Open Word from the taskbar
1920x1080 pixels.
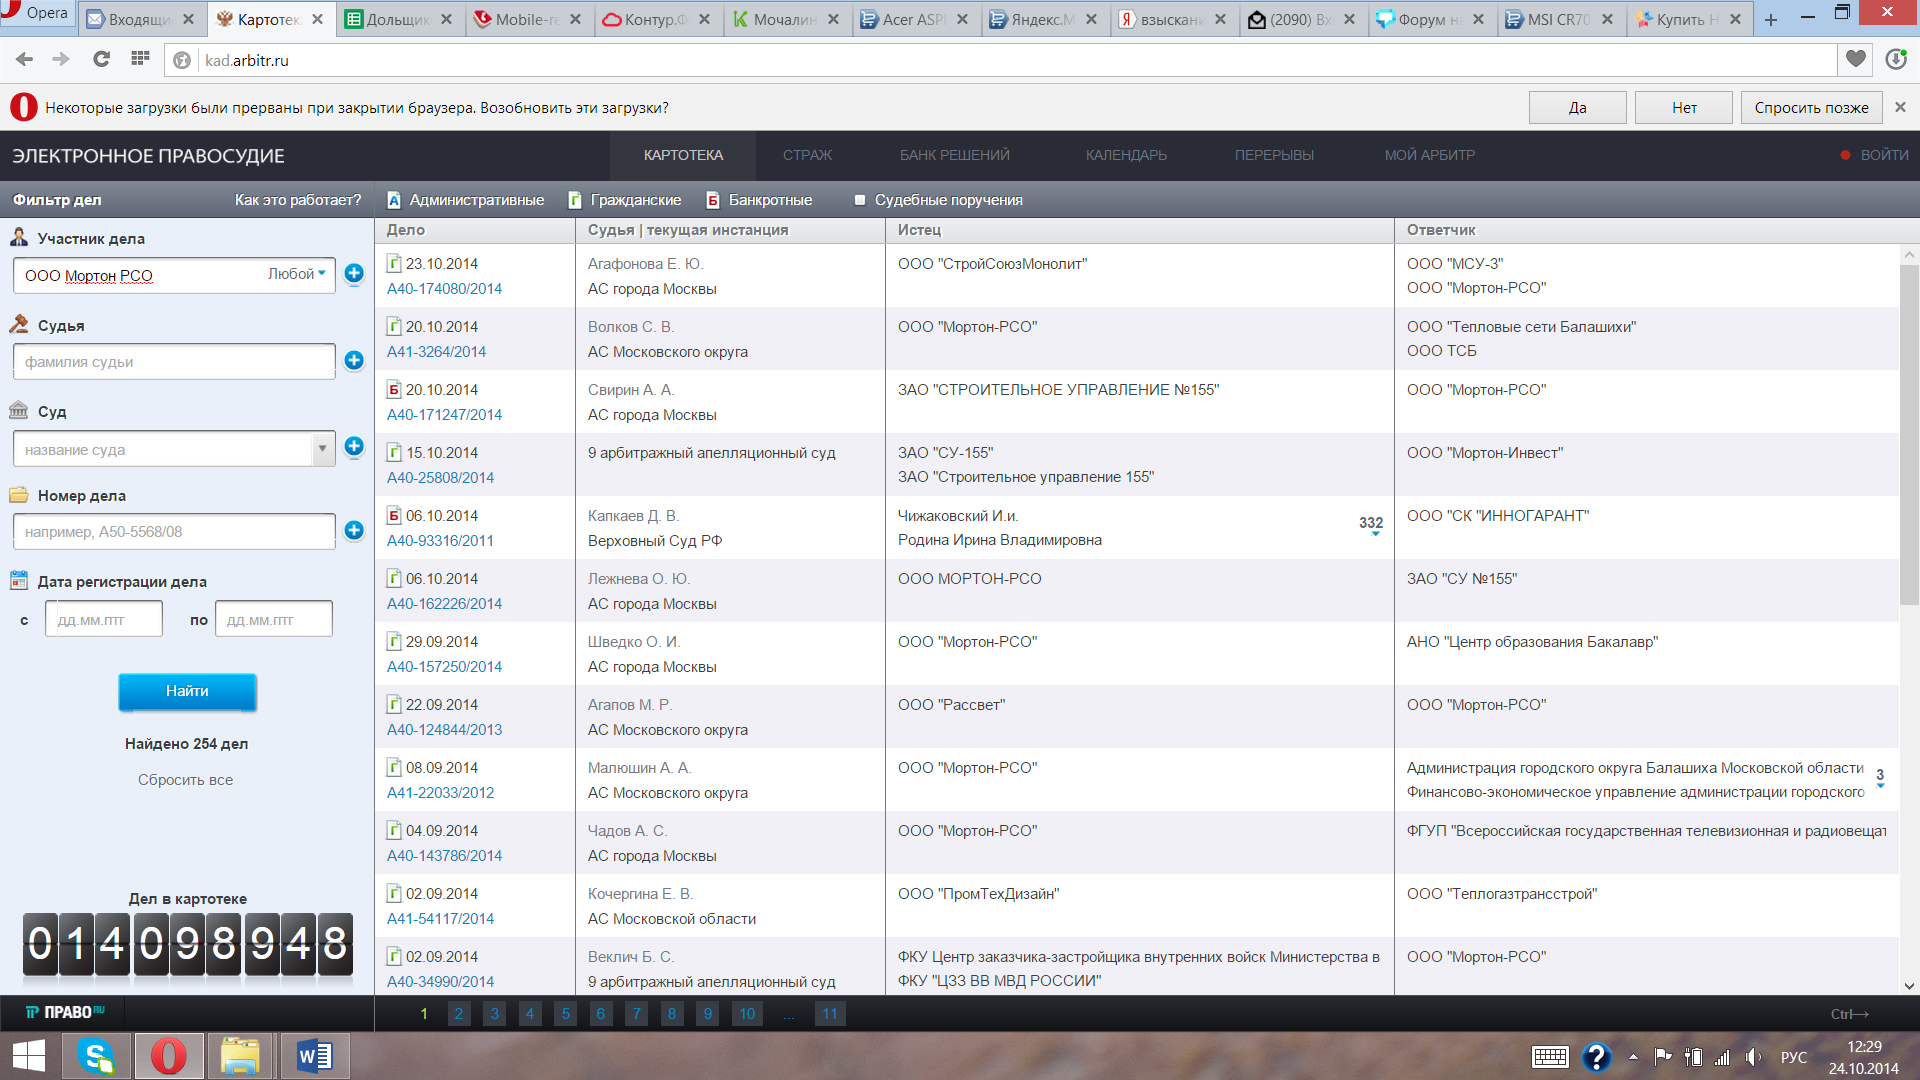coord(315,1056)
